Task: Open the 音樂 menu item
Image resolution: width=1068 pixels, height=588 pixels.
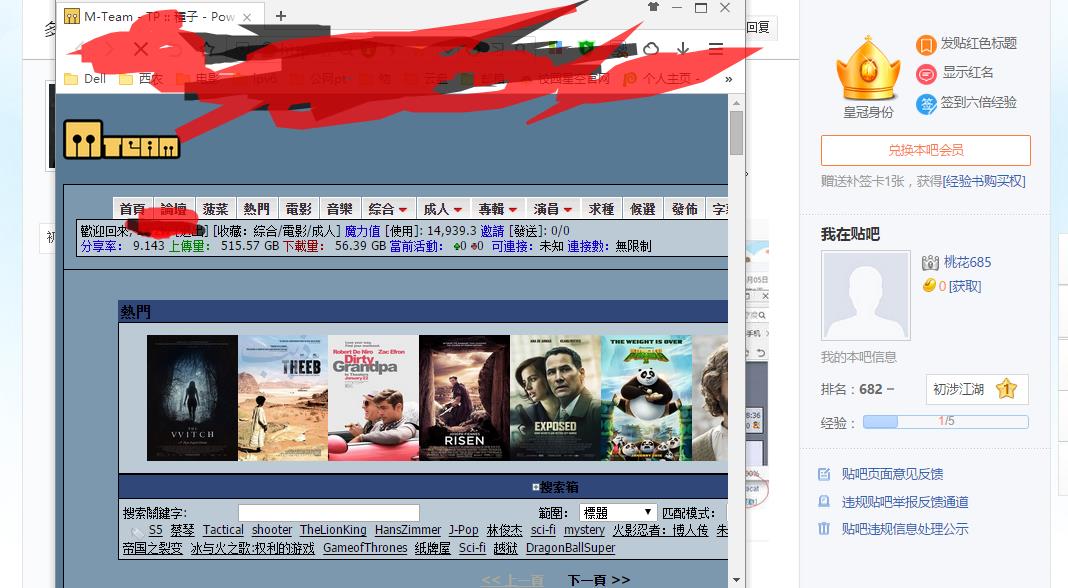Action: point(340,208)
